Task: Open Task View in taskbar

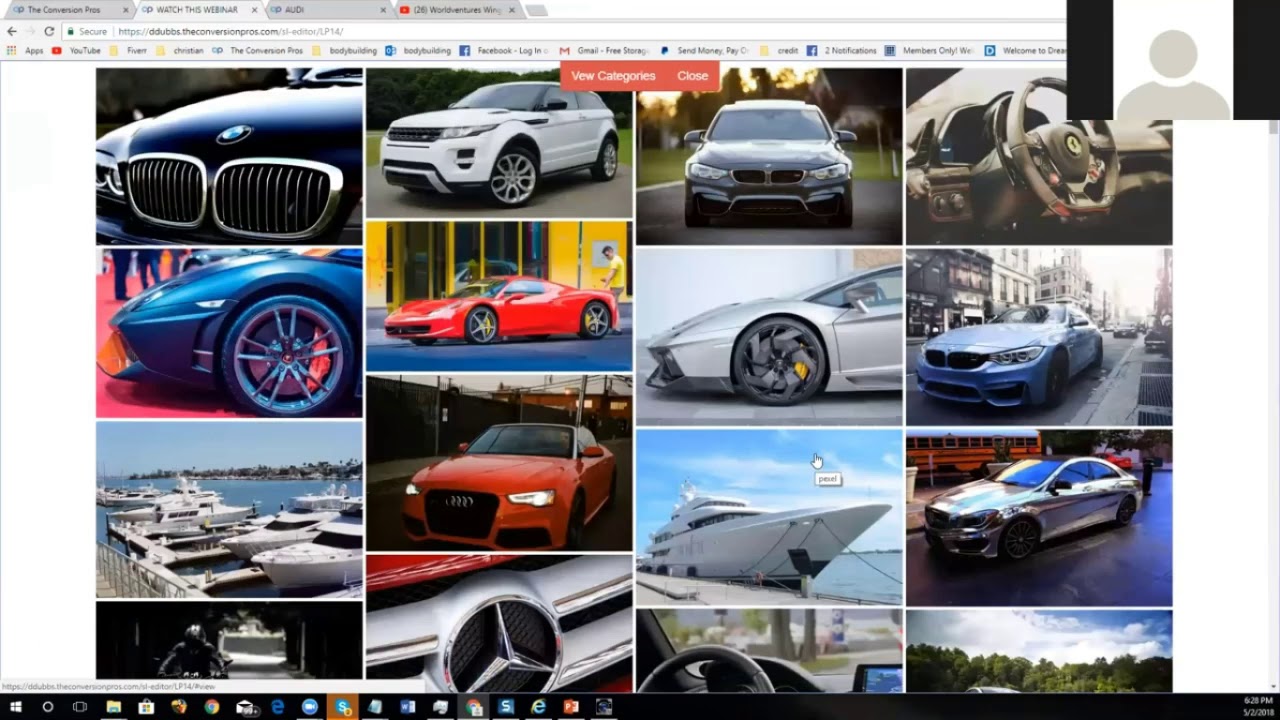Action: (x=80, y=707)
